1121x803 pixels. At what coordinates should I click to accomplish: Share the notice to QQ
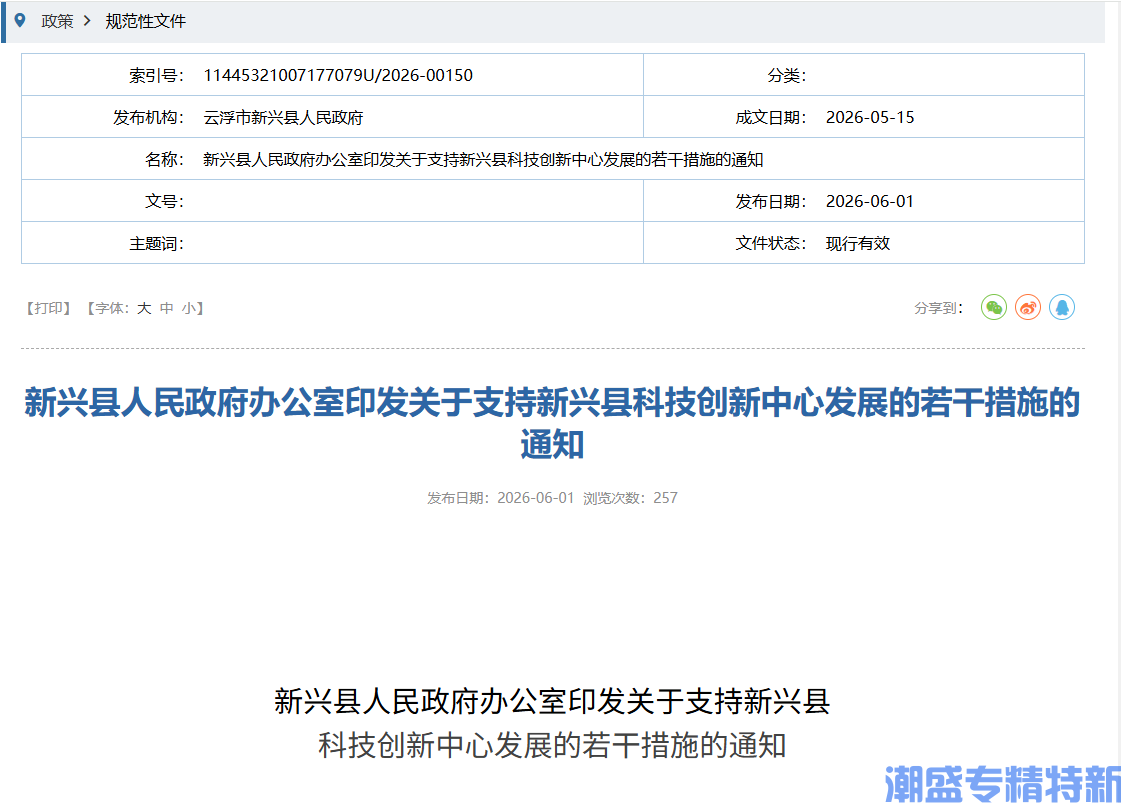point(1062,307)
